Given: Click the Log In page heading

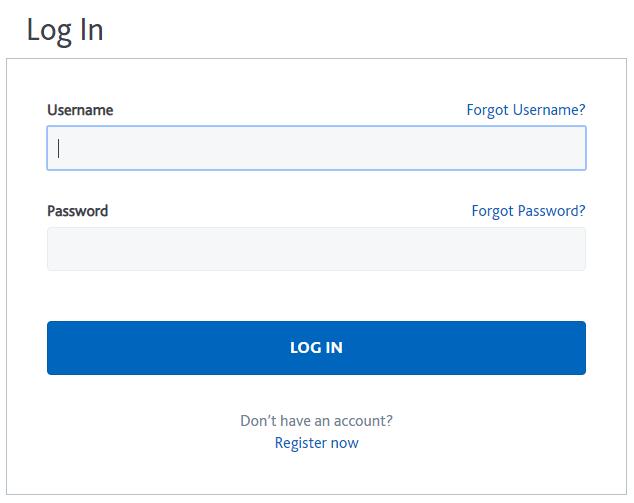Looking at the screenshot, I should pyautogui.click(x=65, y=30).
